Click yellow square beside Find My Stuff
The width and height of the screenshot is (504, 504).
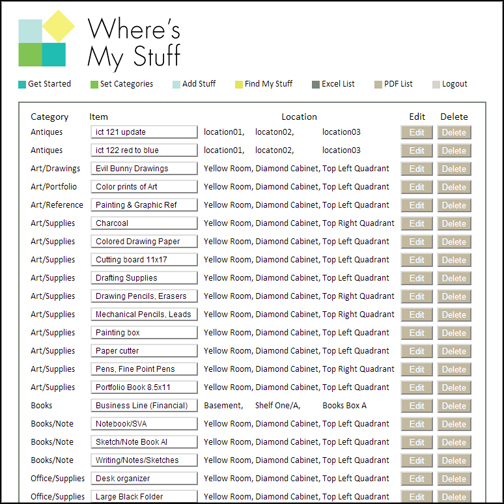239,85
